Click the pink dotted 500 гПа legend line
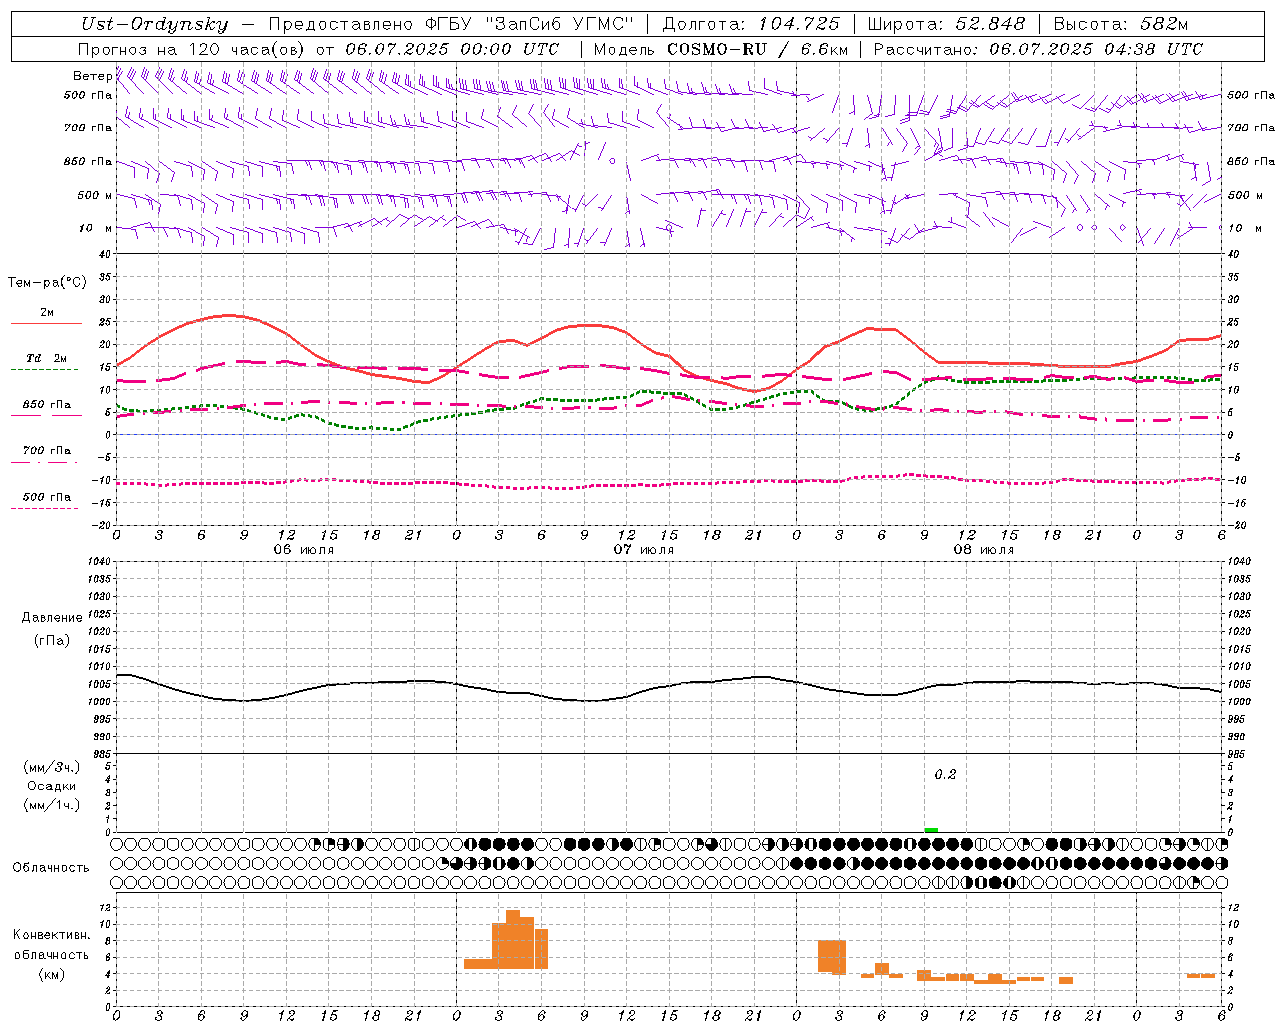The width and height of the screenshot is (1280, 1024). coord(44,508)
